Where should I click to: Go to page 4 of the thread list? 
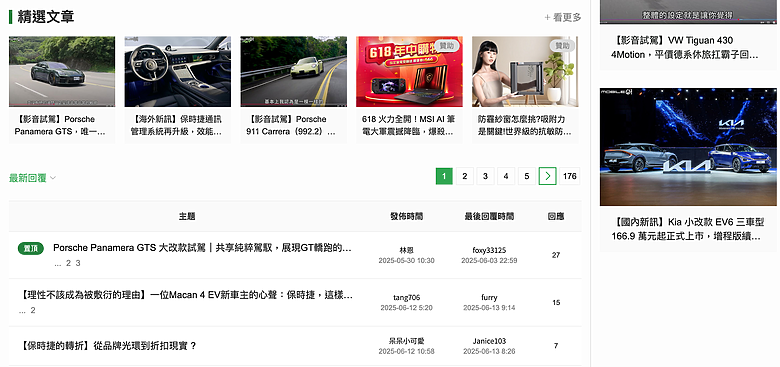506,176
